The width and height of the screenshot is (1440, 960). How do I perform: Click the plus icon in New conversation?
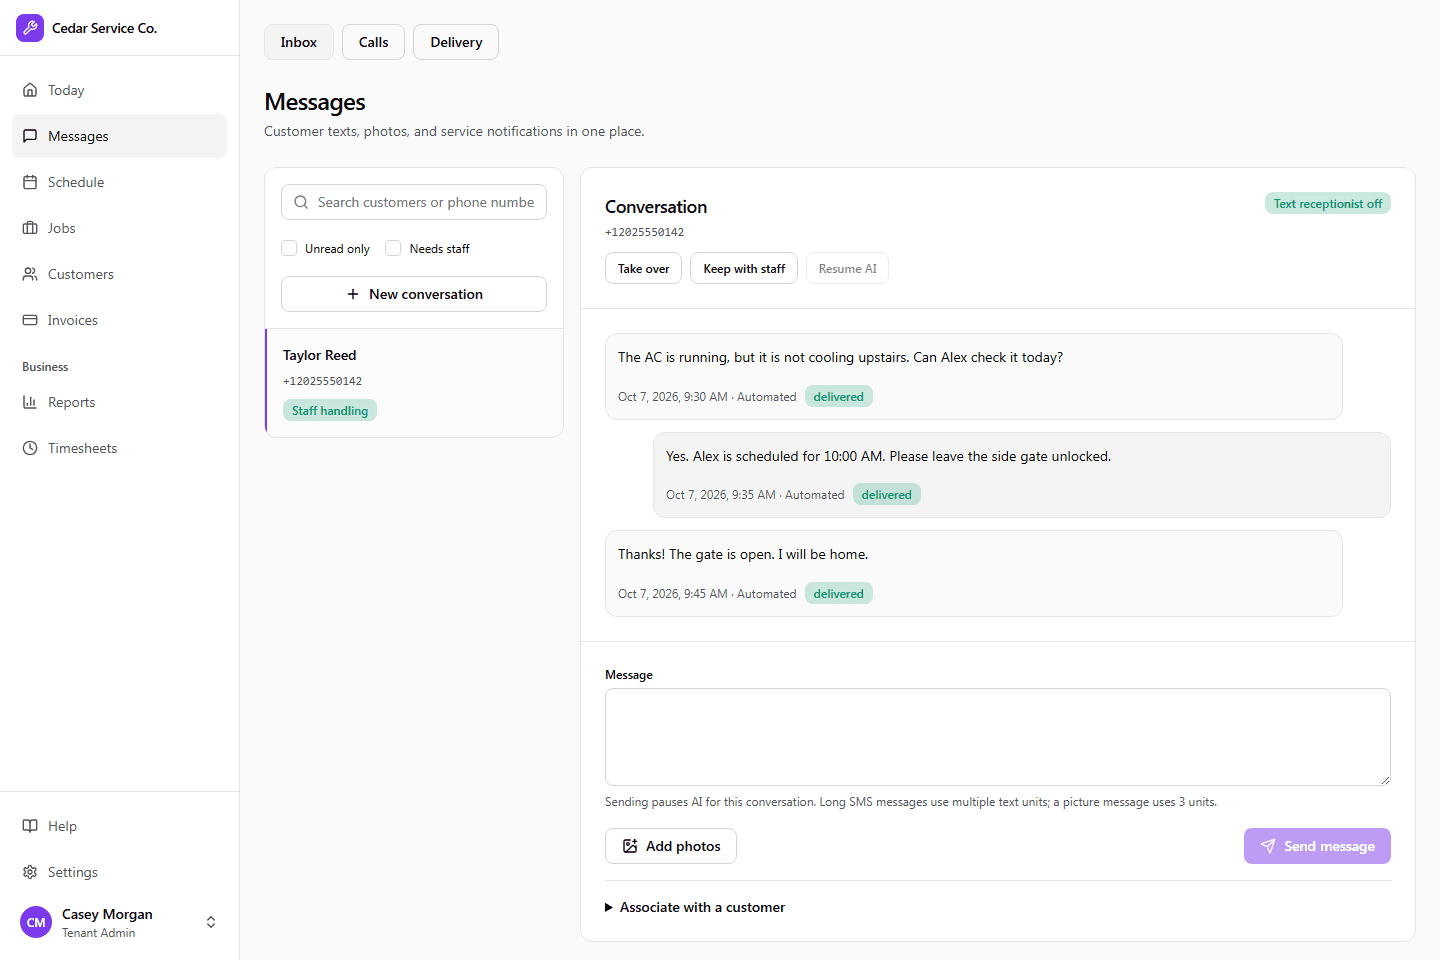[353, 294]
